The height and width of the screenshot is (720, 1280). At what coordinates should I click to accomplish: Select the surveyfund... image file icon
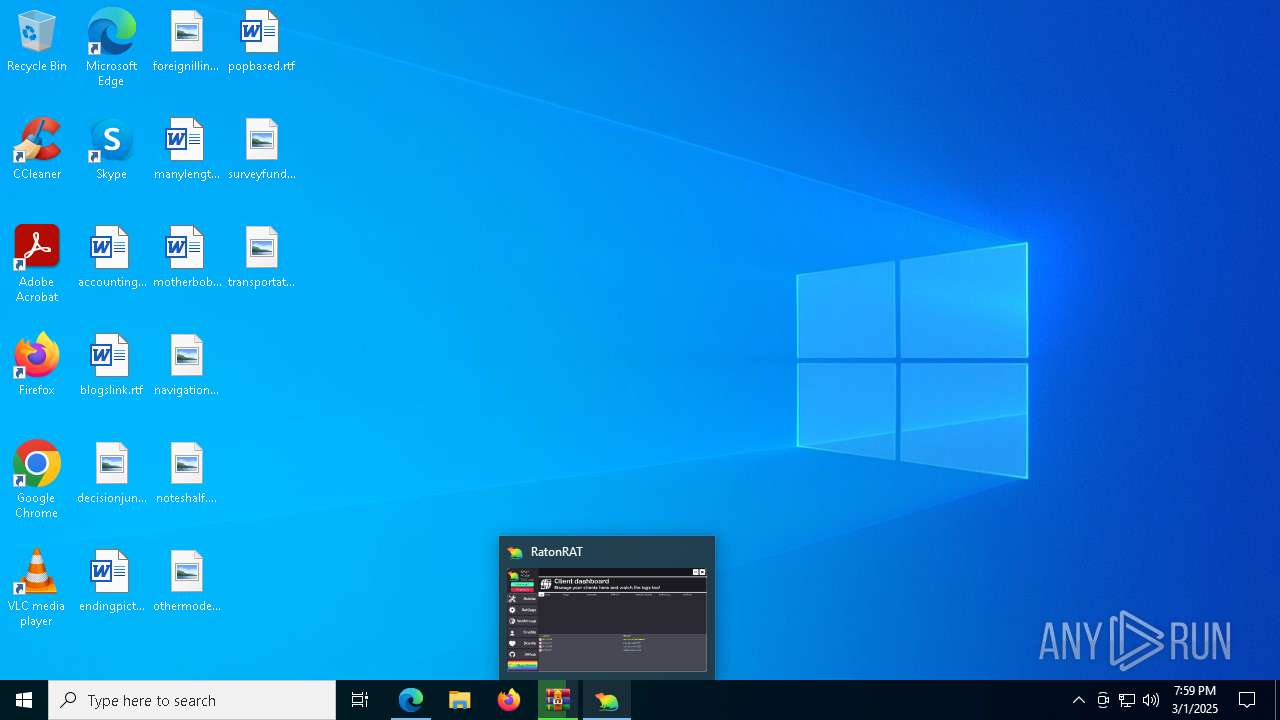pos(261,150)
